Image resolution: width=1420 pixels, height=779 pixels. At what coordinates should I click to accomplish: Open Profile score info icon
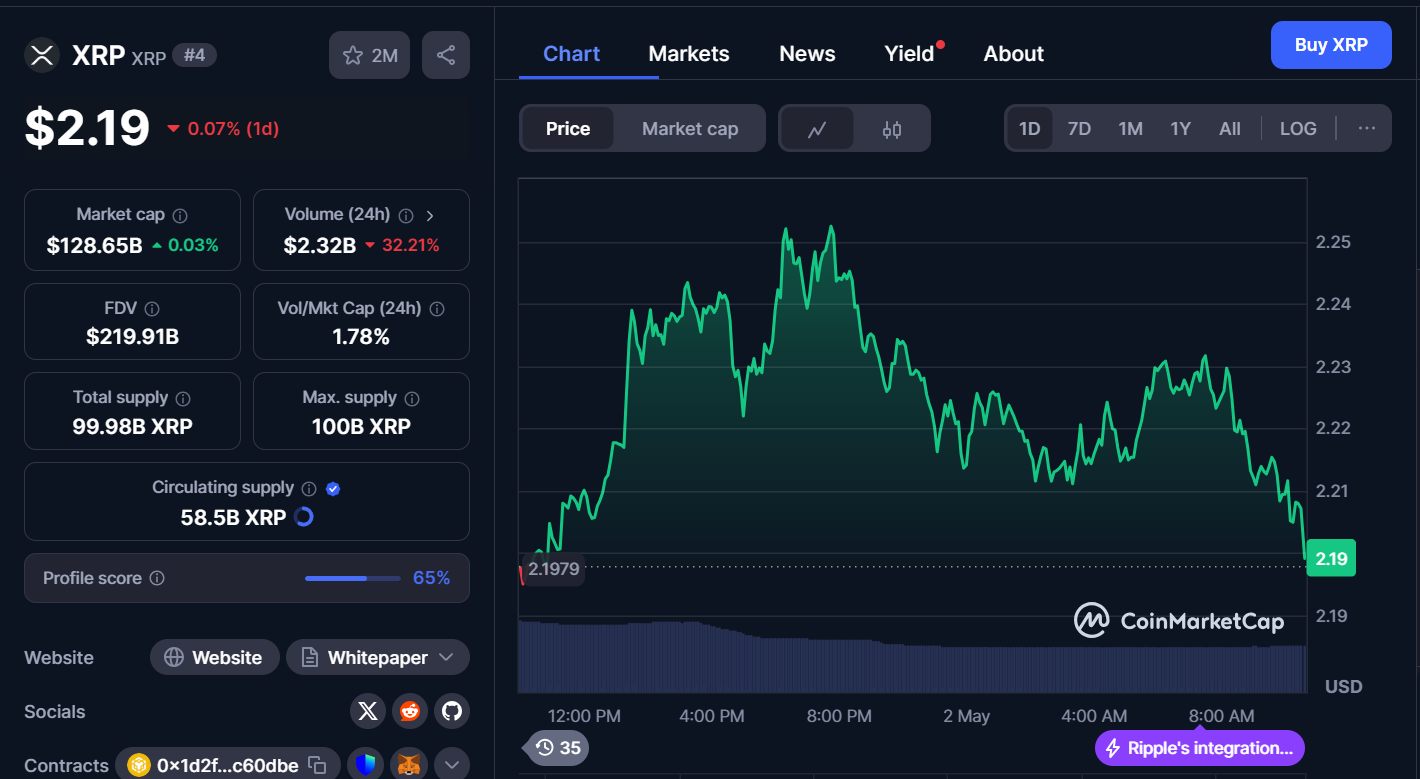(157, 578)
